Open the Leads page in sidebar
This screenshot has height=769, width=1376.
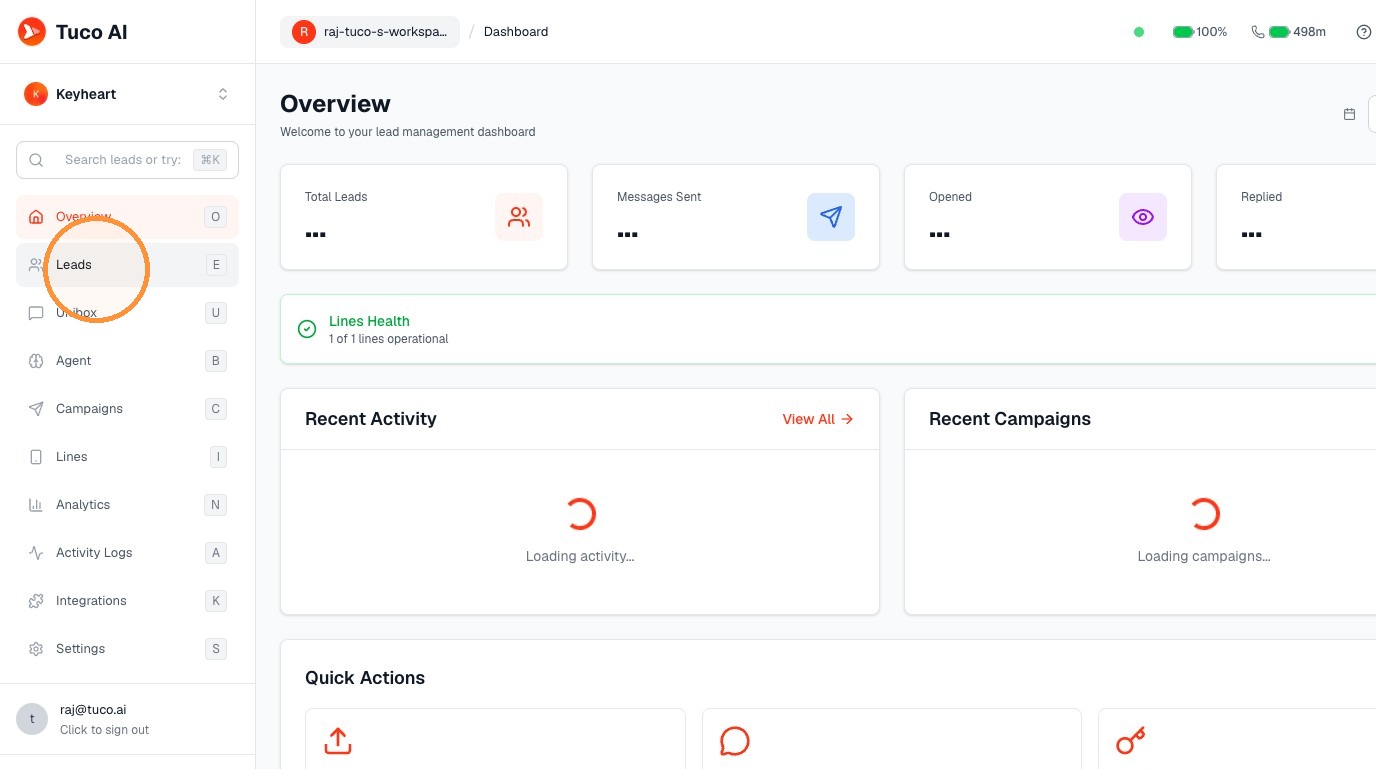click(x=128, y=265)
